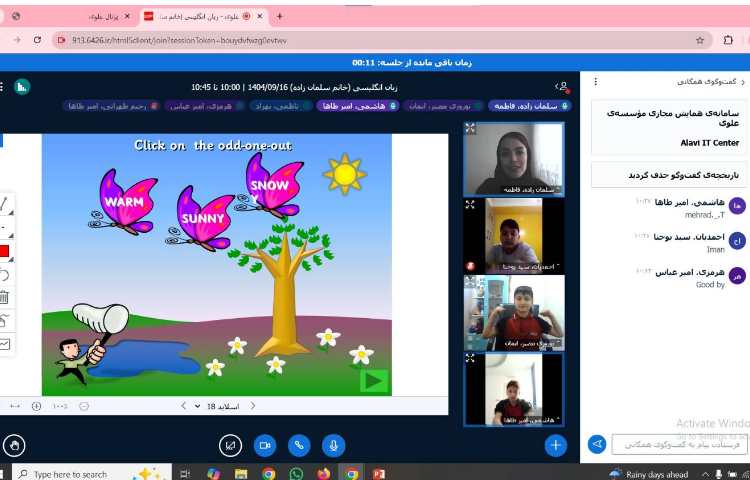This screenshot has height=480, width=750.
Task: Click the SUNNY butterfly
Action: [x=204, y=219]
